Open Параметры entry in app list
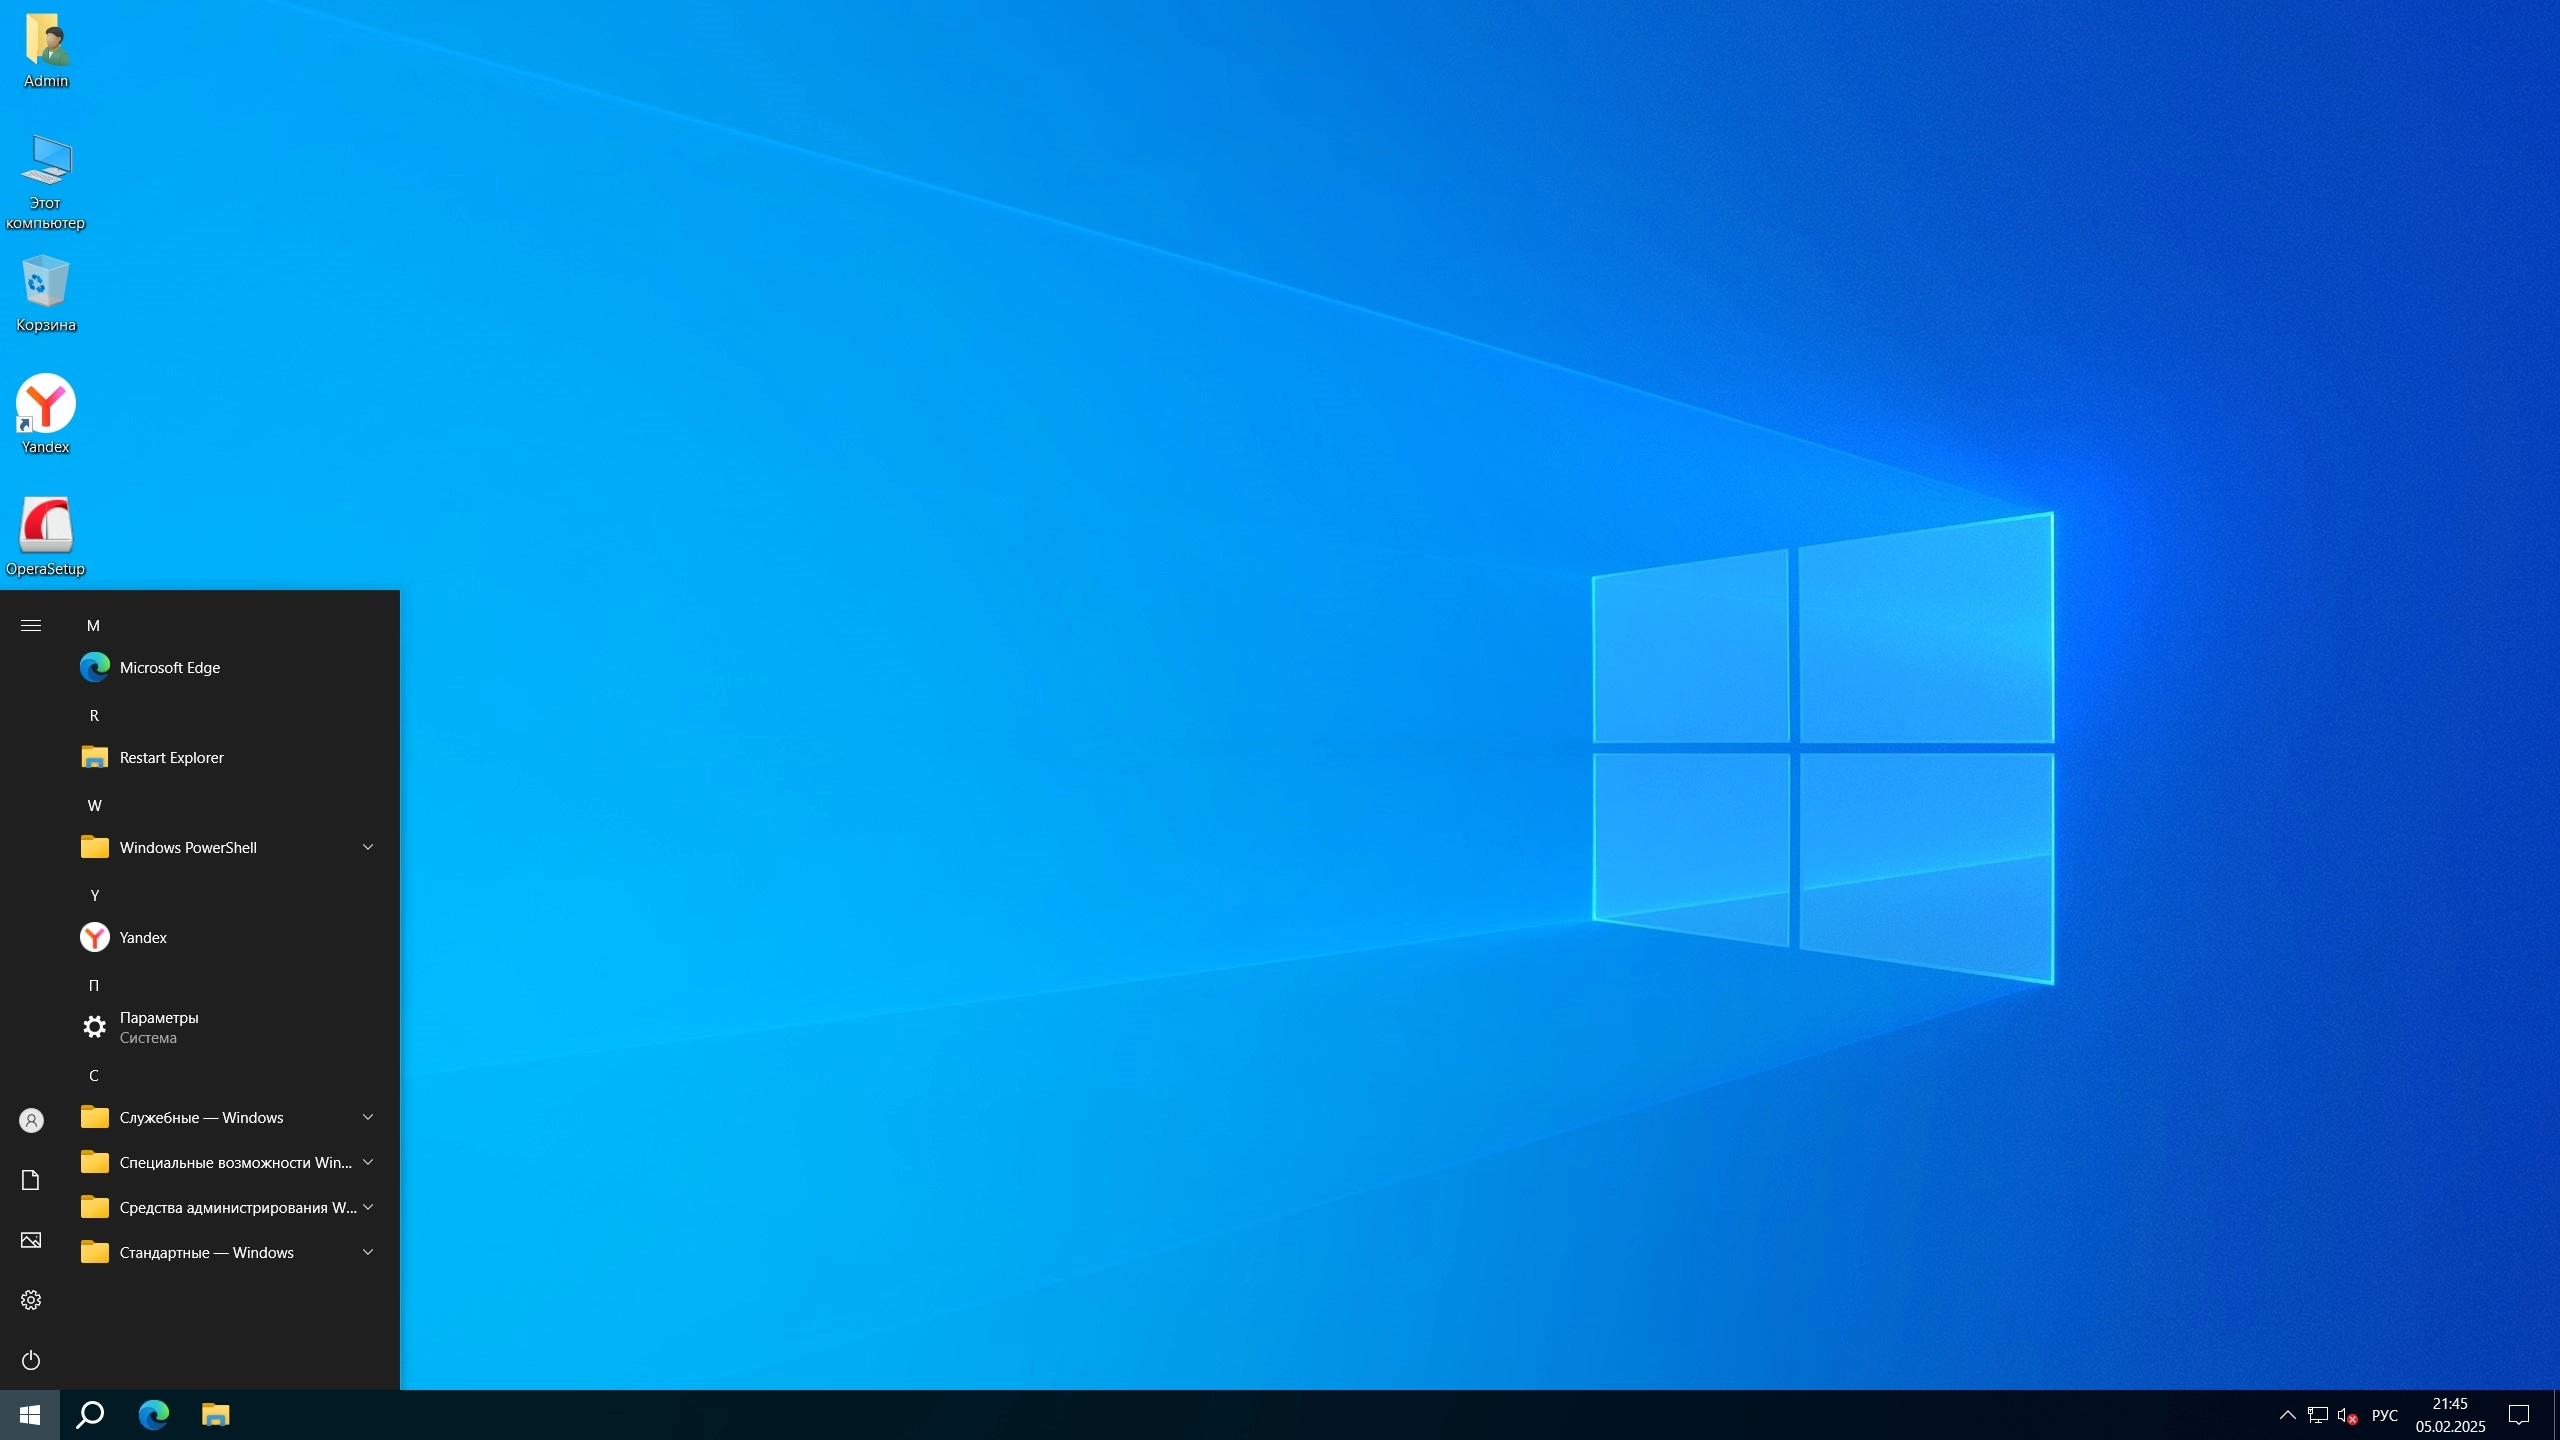This screenshot has height=1440, width=2560. [158, 1027]
